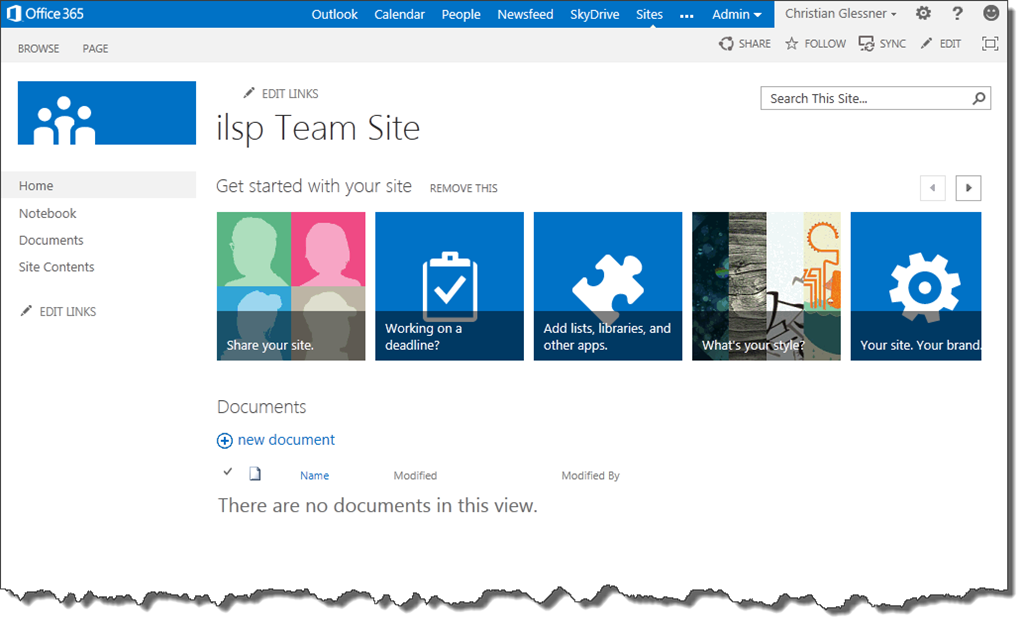Expand the Admin dropdown menu
The width and height of the screenshot is (1024, 631).
point(737,14)
